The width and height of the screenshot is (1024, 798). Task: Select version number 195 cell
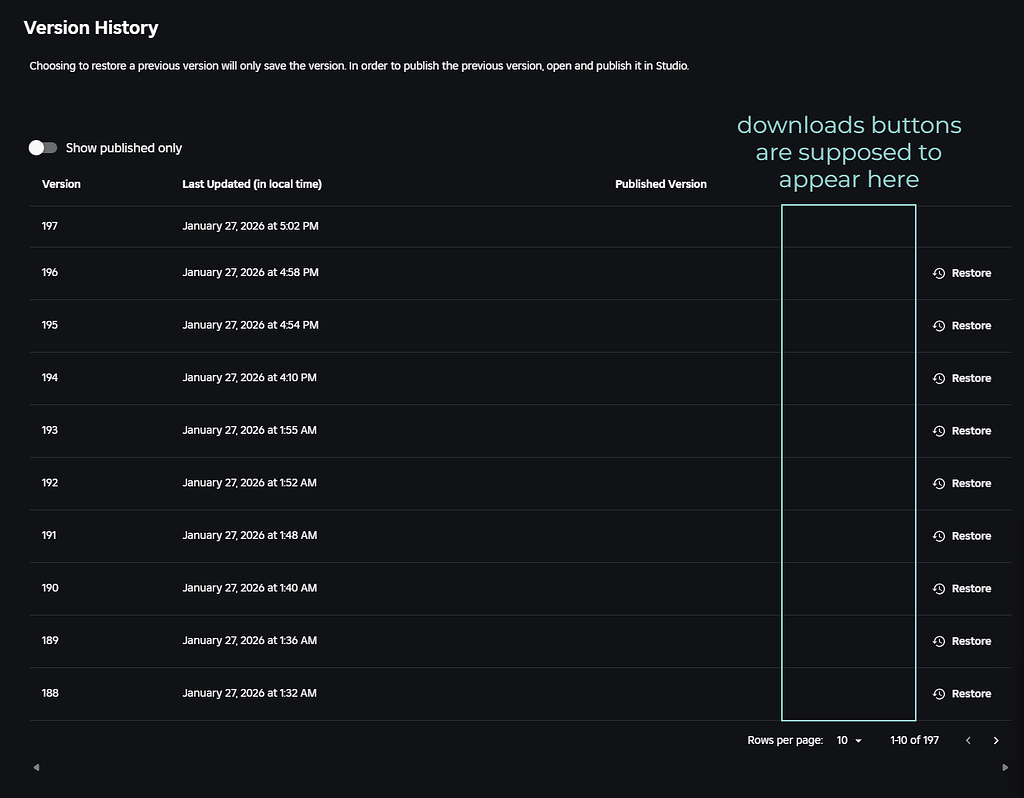pyautogui.click(x=50, y=325)
